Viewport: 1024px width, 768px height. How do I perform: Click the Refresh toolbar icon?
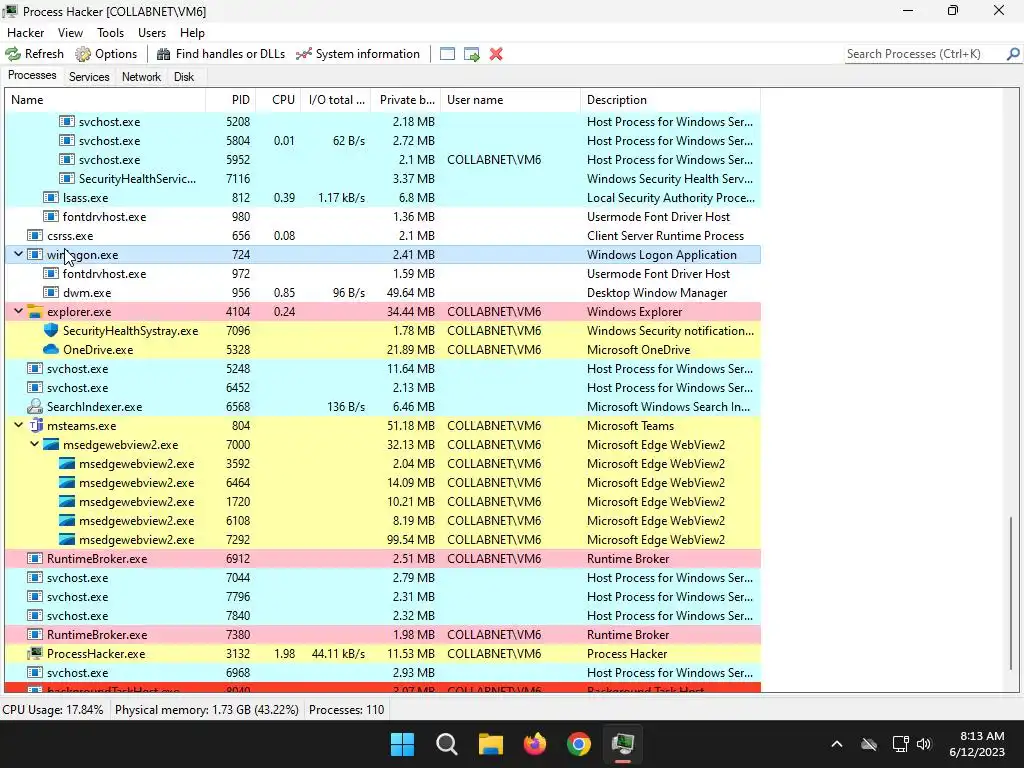[x=13, y=54]
